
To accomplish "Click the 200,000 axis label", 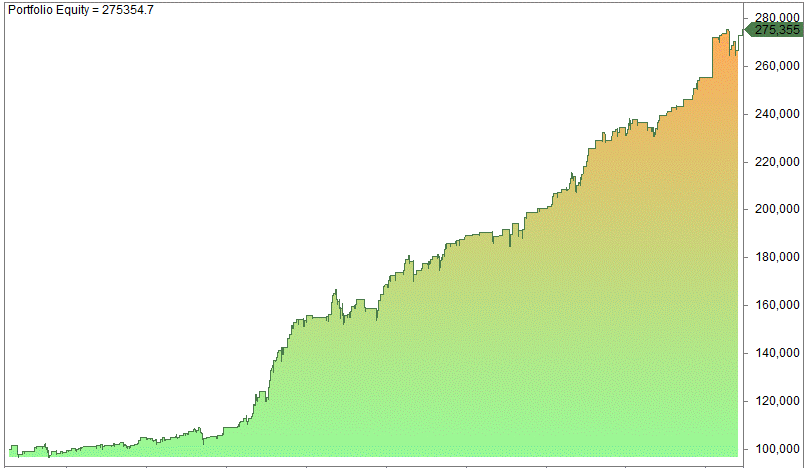I will [777, 210].
